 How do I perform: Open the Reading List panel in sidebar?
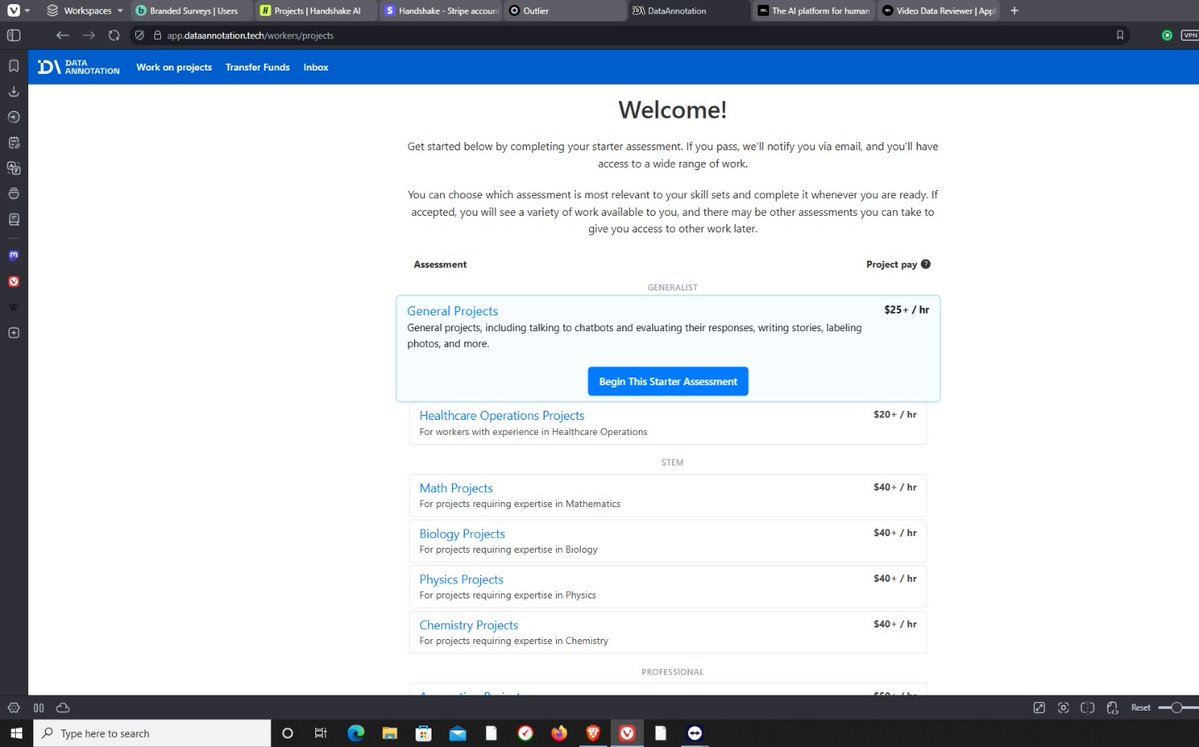coord(14,219)
